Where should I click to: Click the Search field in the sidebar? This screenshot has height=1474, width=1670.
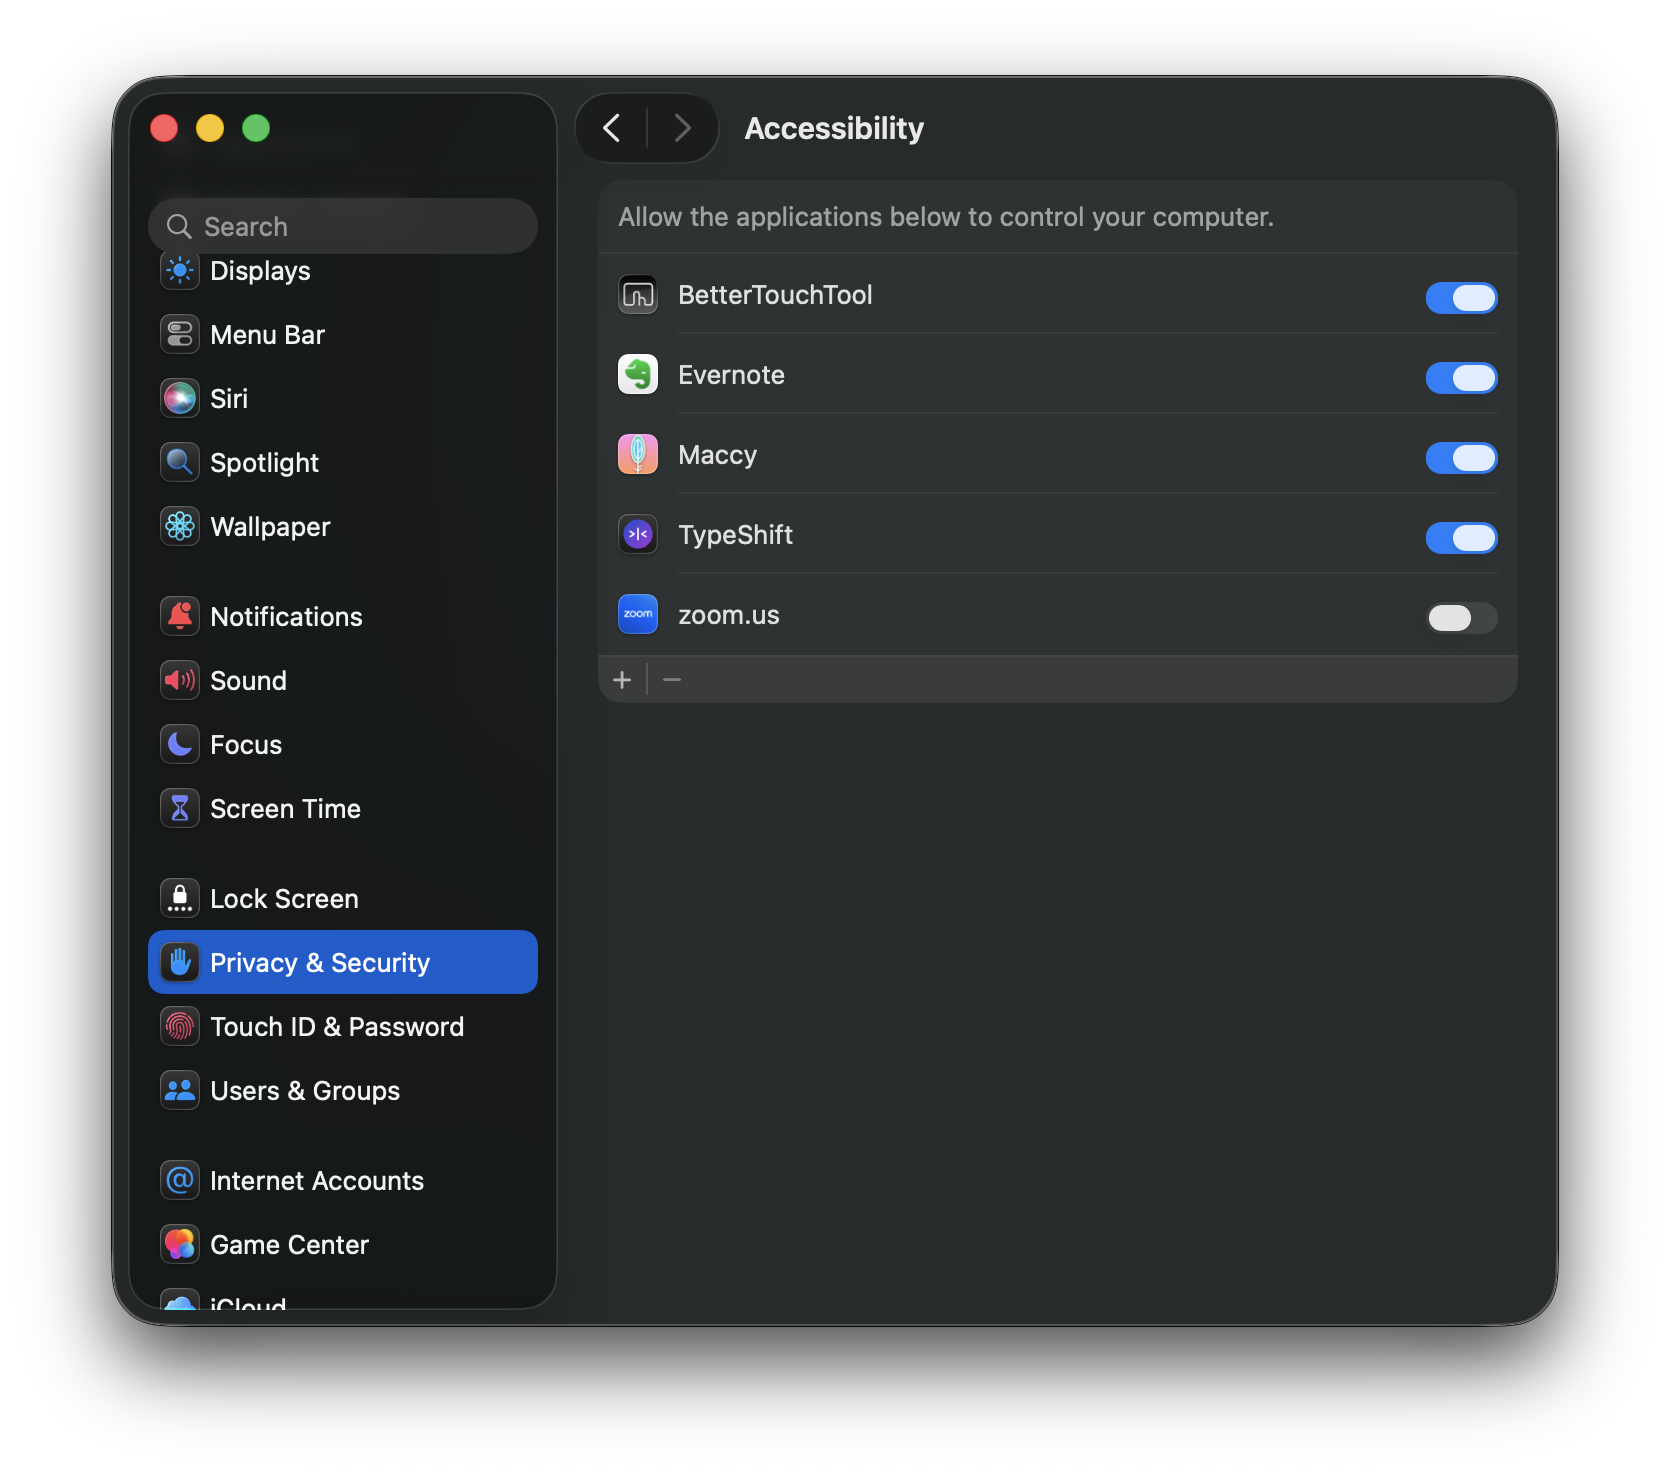click(343, 226)
